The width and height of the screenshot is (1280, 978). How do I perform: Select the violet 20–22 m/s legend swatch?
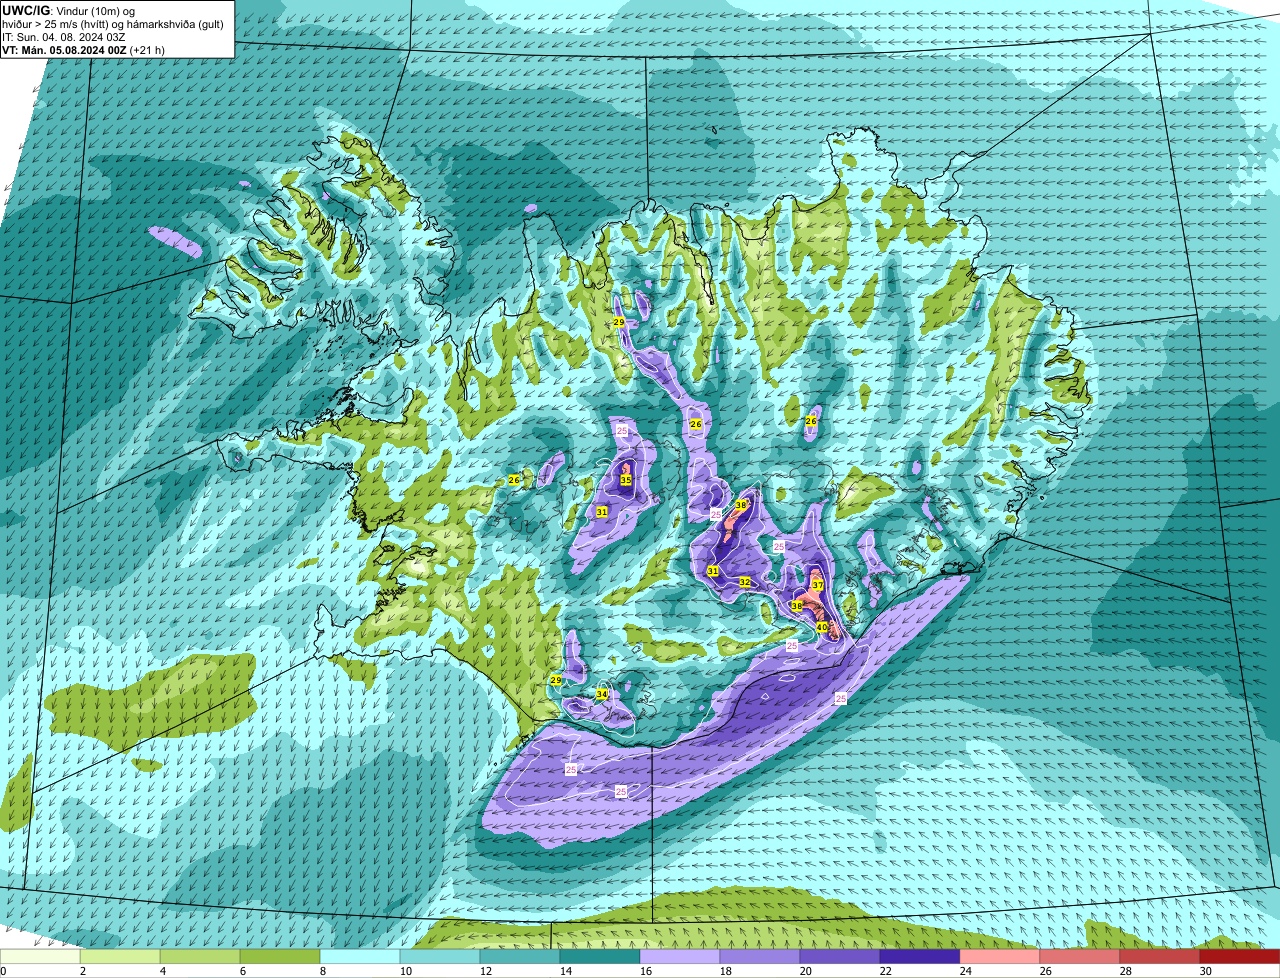(840, 957)
